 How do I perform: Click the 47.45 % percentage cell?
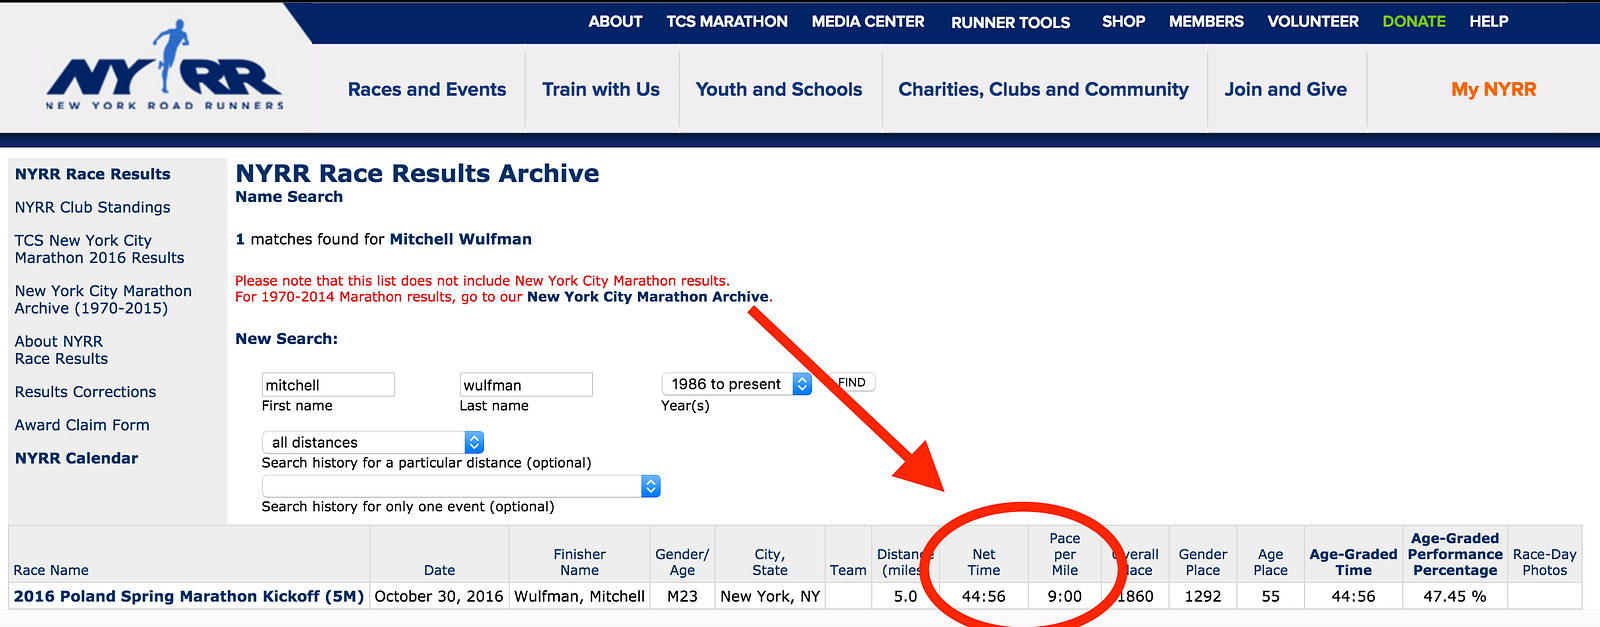tap(1455, 596)
